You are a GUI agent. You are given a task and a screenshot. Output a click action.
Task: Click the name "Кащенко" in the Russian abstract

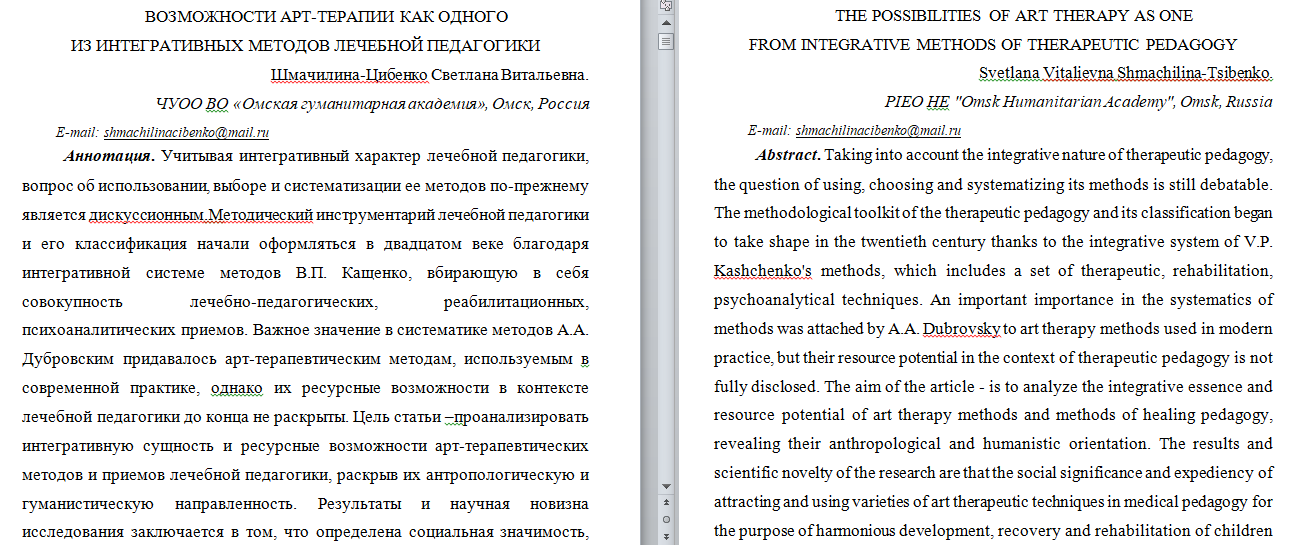(x=374, y=273)
